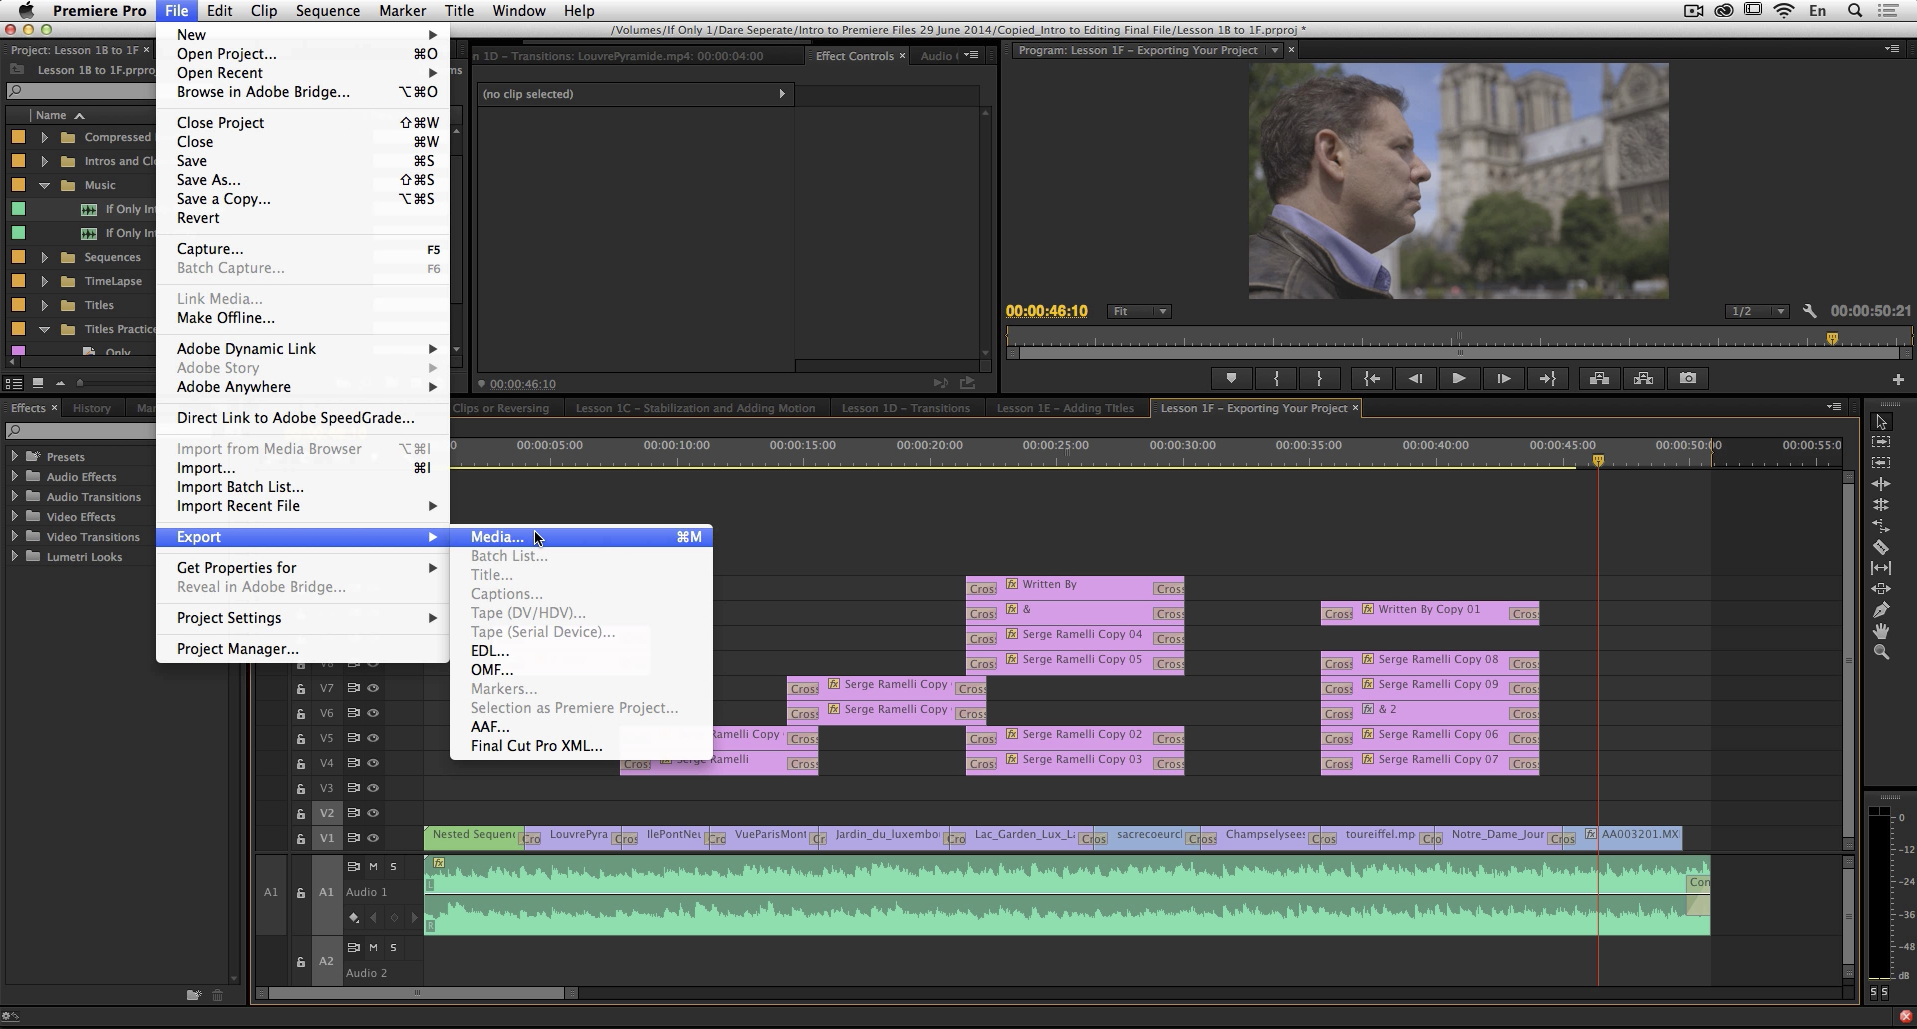Select the Slide tool

click(x=1881, y=589)
